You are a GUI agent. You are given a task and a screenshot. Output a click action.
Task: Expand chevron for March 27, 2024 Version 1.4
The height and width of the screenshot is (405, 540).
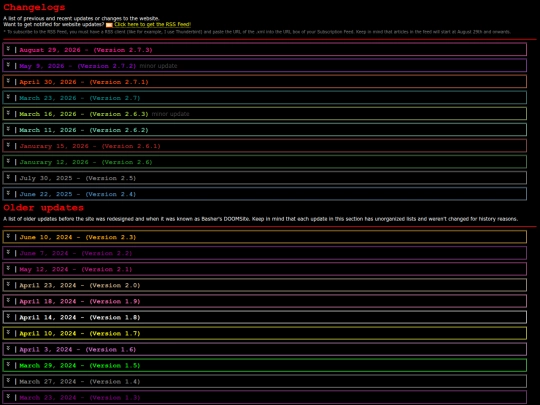8,381
